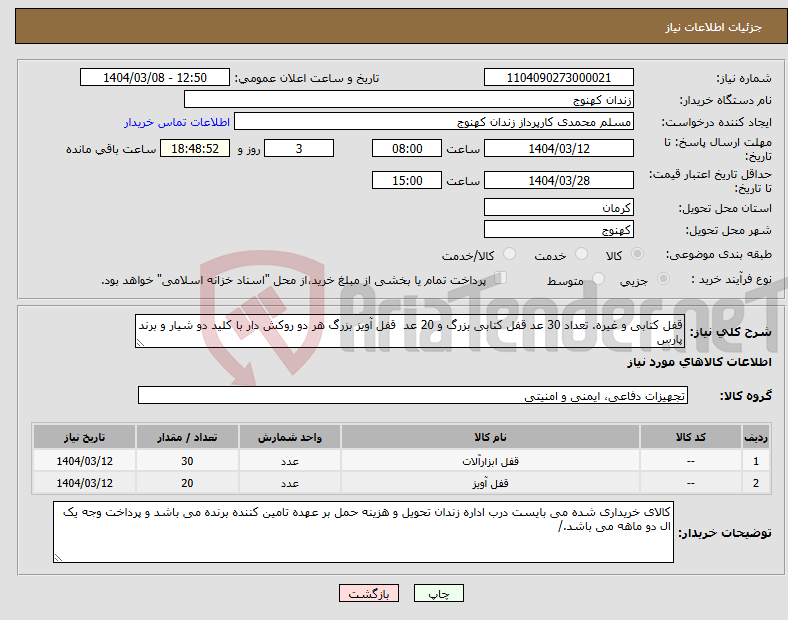Click the تاریخ نیاز column header
Viewport: 788px width, 620px height.
84,437
